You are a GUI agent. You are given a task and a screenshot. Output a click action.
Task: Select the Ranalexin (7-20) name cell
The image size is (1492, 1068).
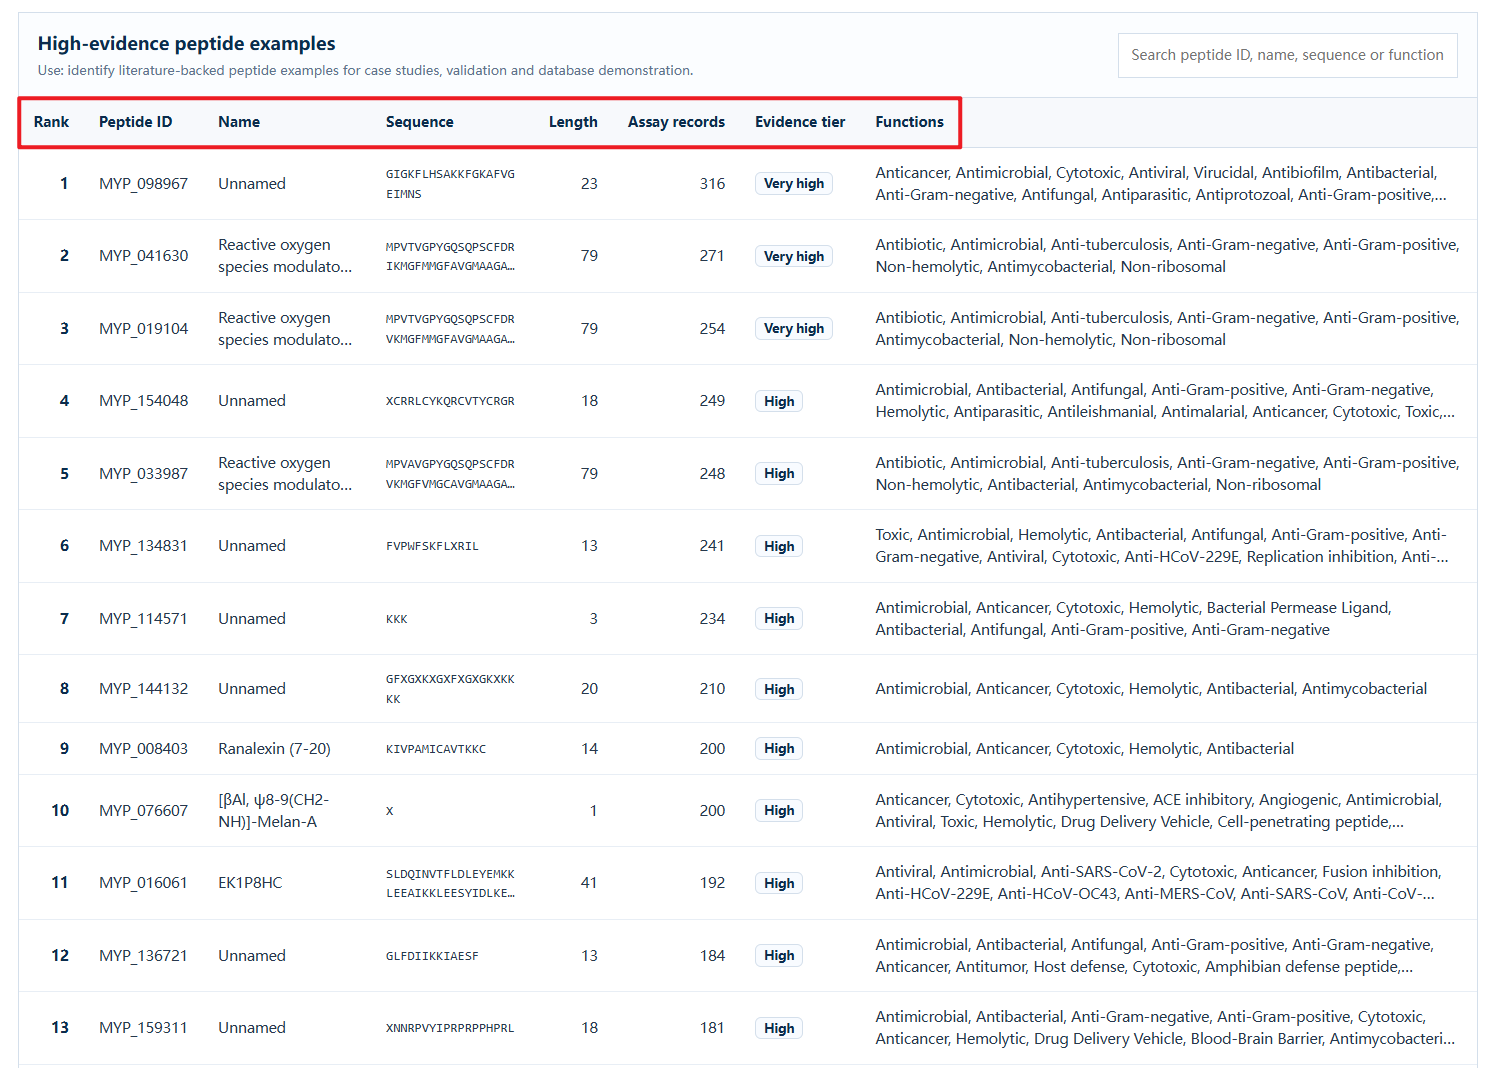click(274, 749)
